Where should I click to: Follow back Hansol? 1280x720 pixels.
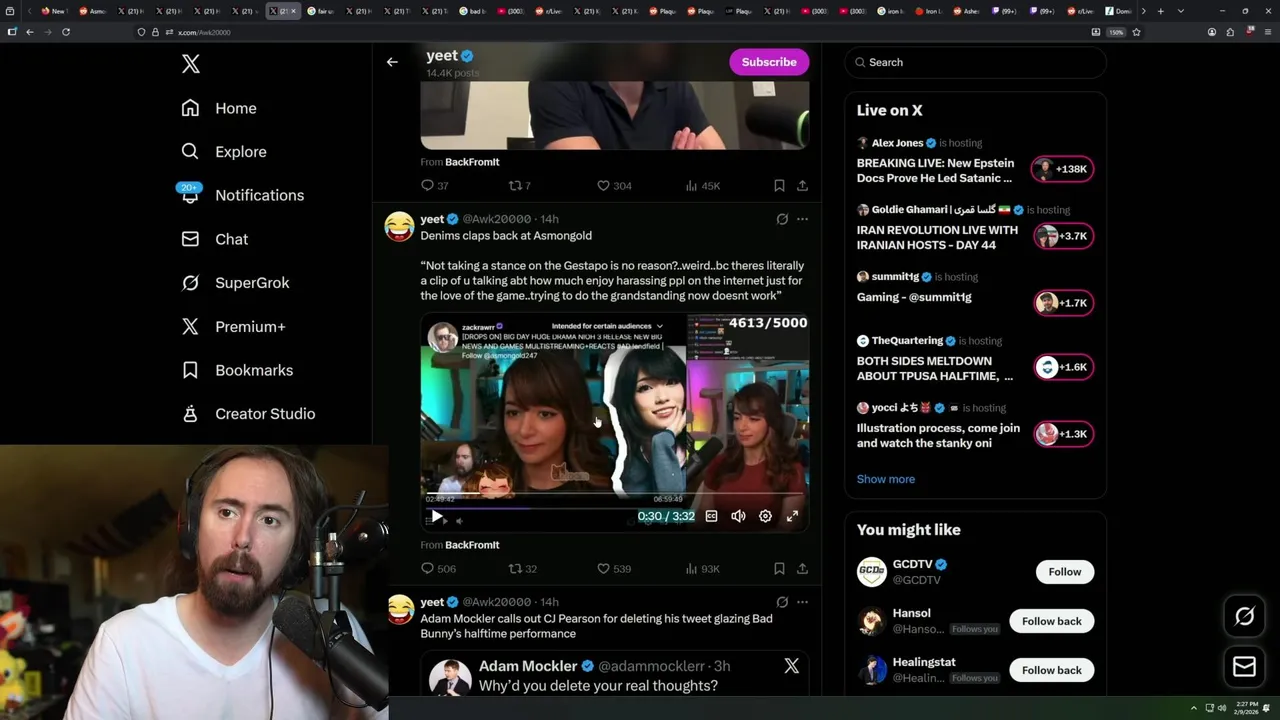tap(1051, 621)
